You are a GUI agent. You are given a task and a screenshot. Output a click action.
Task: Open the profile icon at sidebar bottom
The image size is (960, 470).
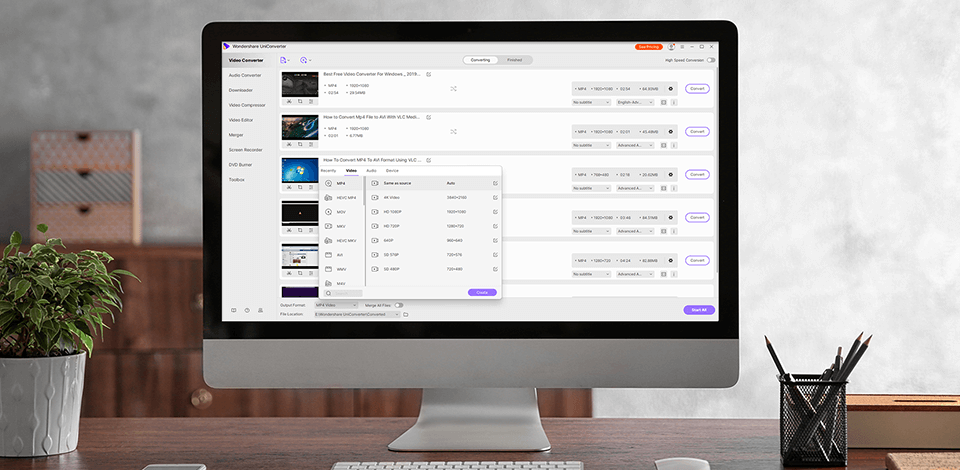point(260,310)
